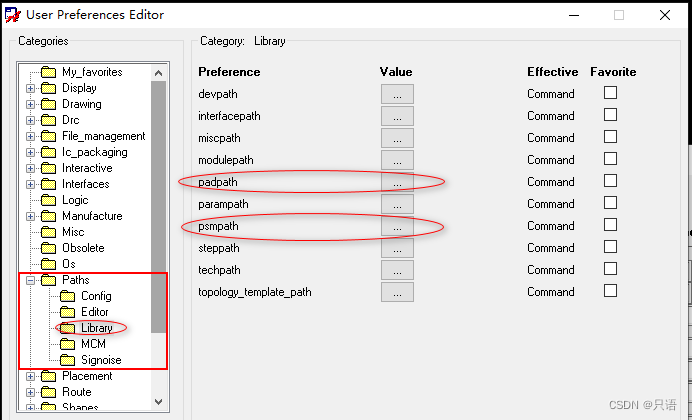Expand the Display category
Viewport: 692px width, 420px height.
point(31,88)
